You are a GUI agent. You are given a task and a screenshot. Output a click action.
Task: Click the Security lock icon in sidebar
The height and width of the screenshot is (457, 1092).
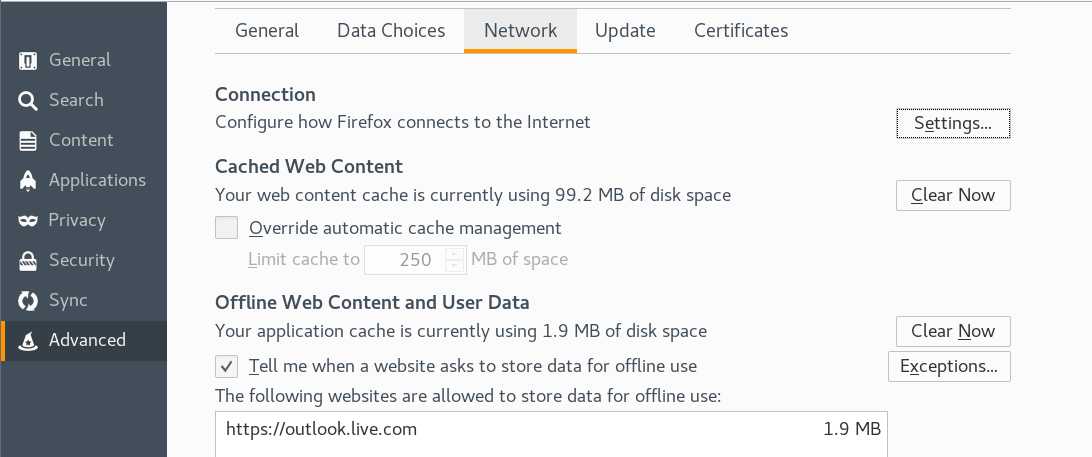click(x=28, y=260)
